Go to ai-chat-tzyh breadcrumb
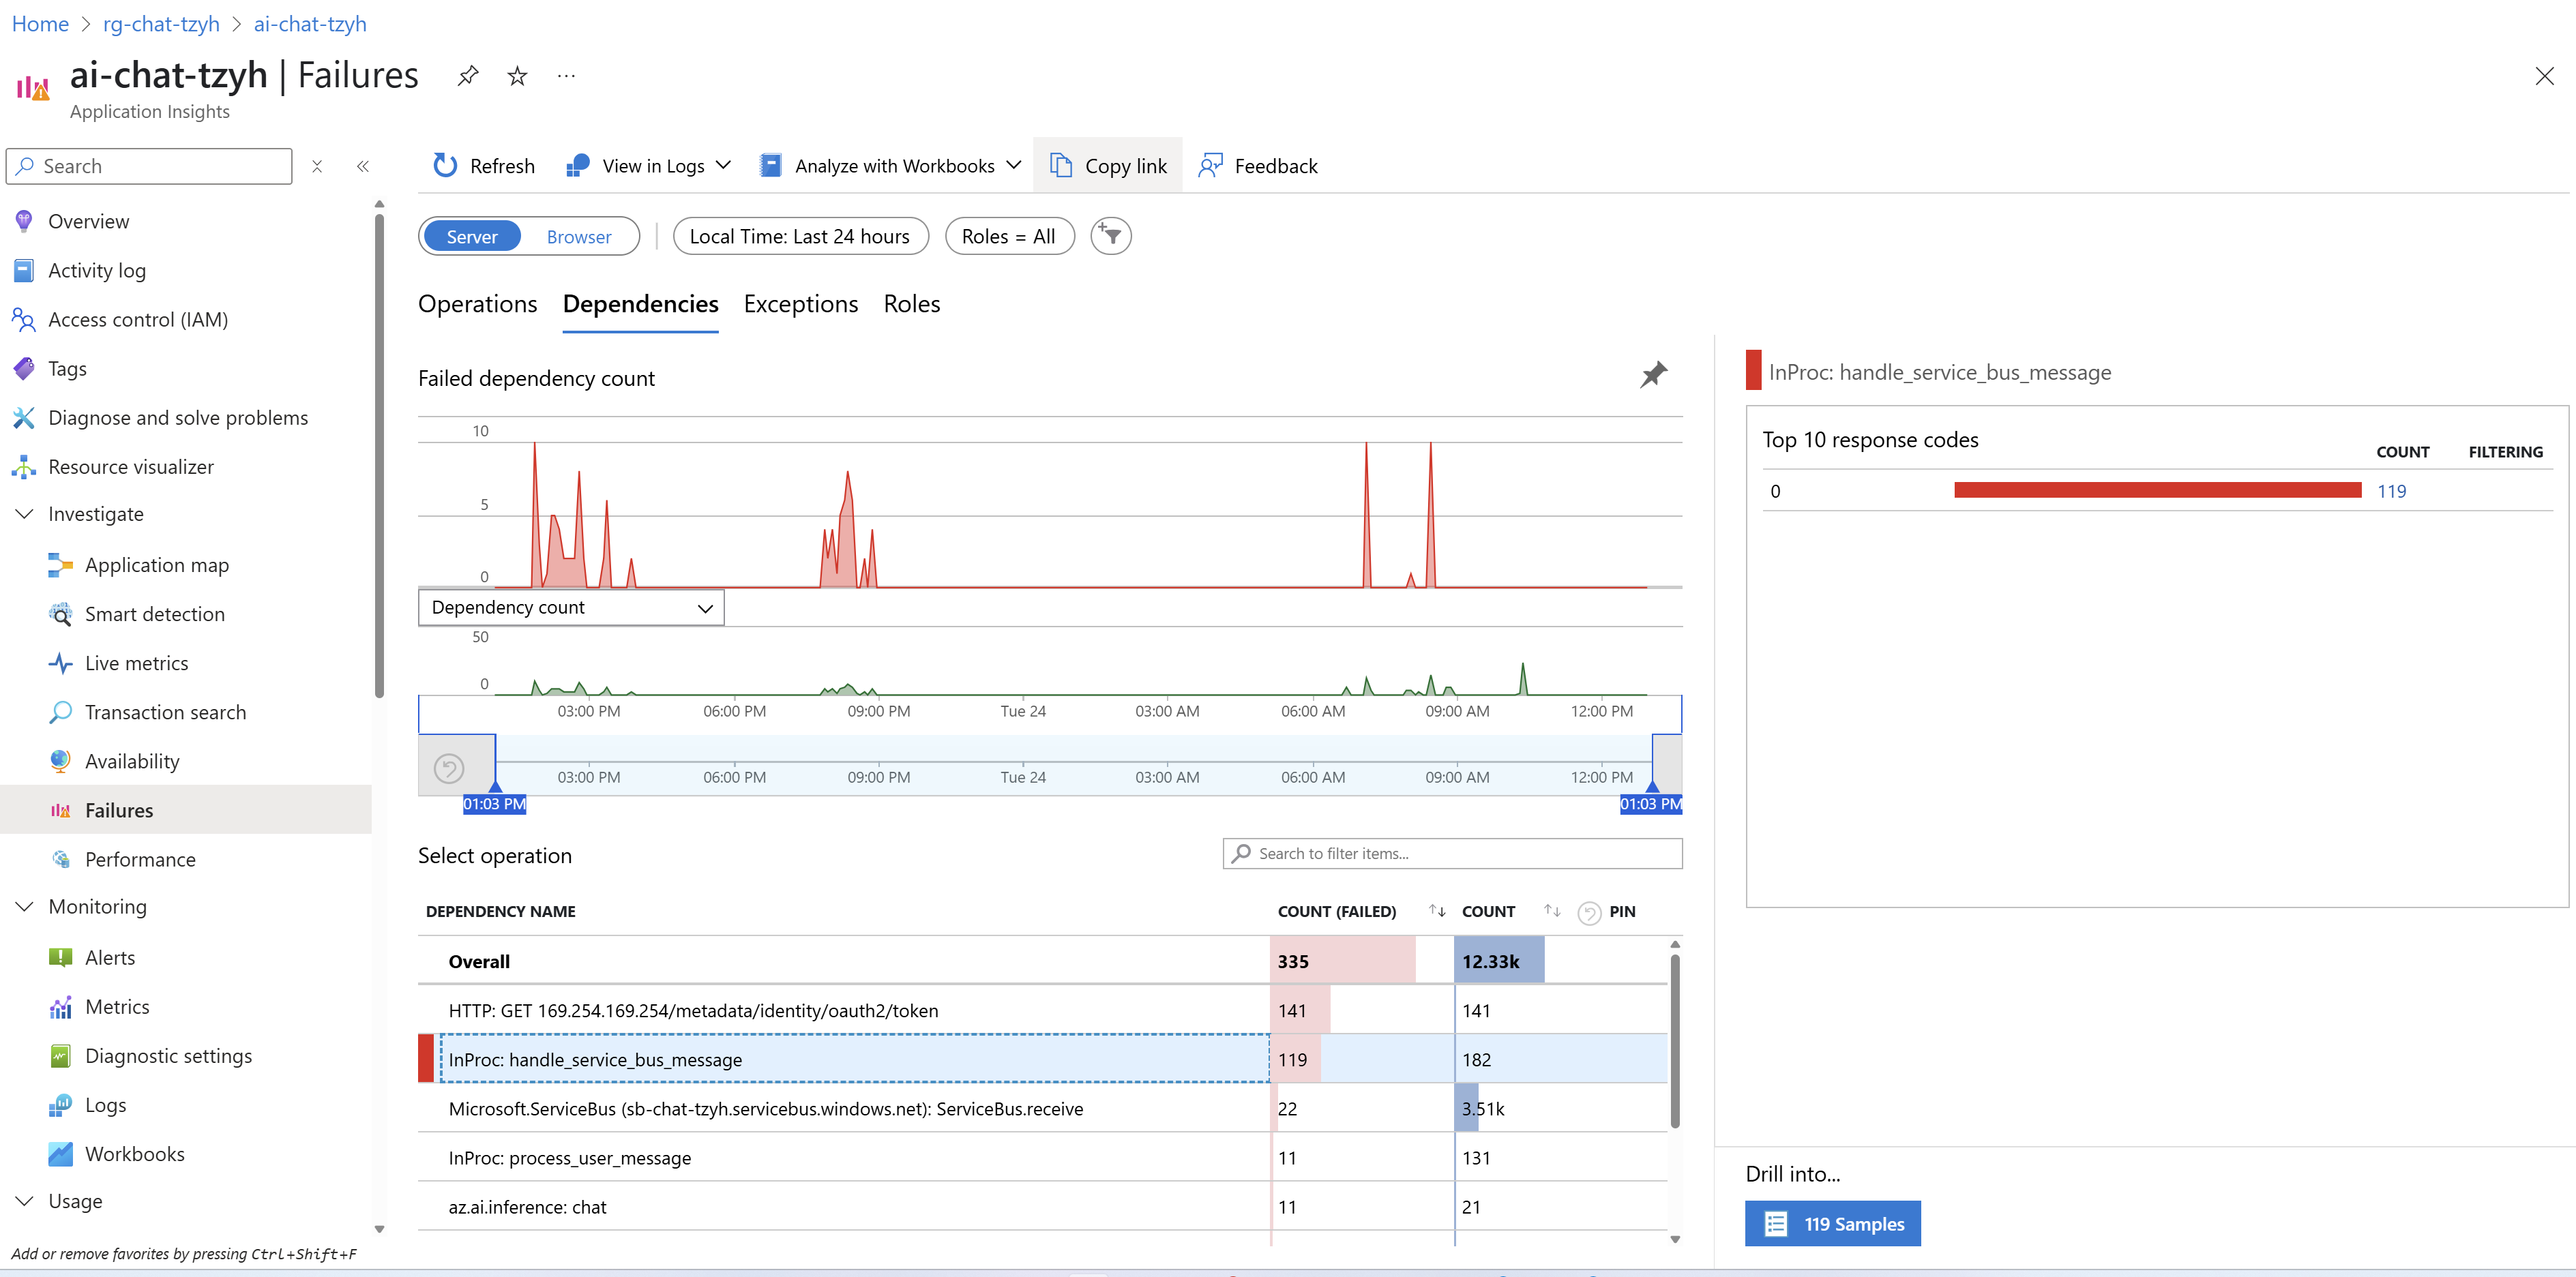This screenshot has width=2576, height=1277. [310, 24]
